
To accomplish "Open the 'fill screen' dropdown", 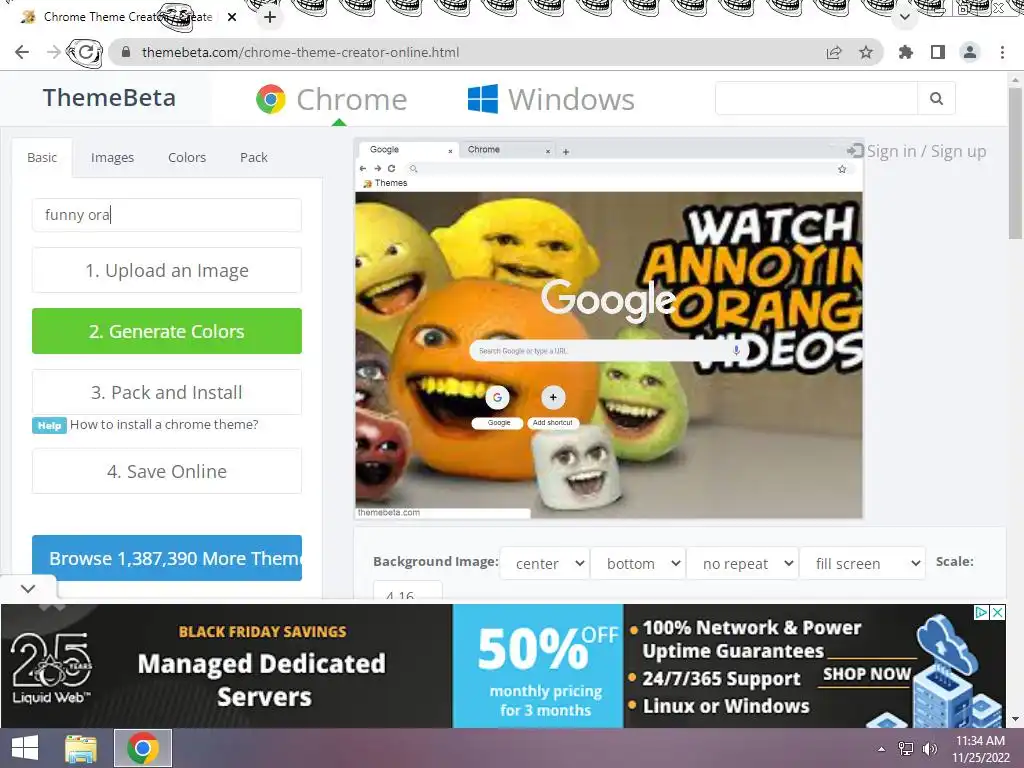I will coord(862,563).
